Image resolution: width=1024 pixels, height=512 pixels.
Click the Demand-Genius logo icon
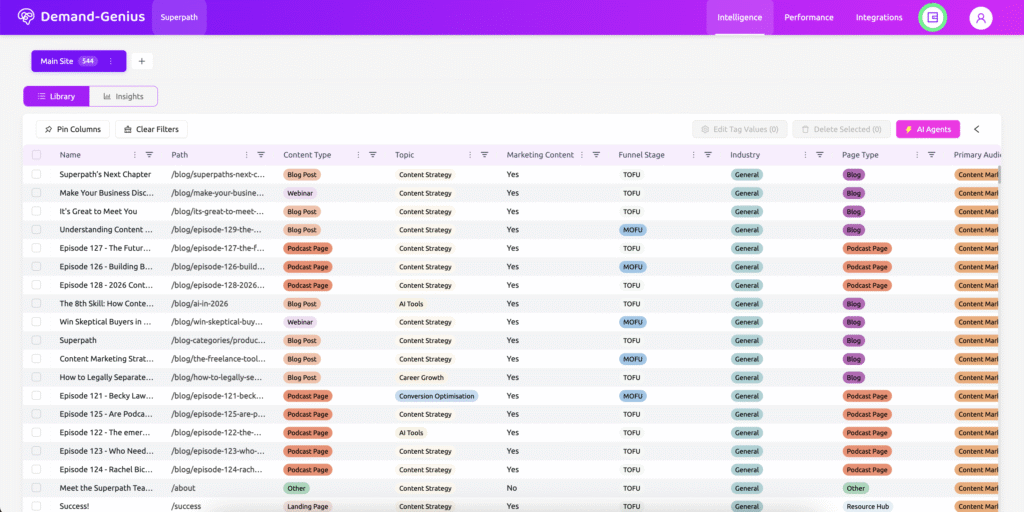(25, 17)
